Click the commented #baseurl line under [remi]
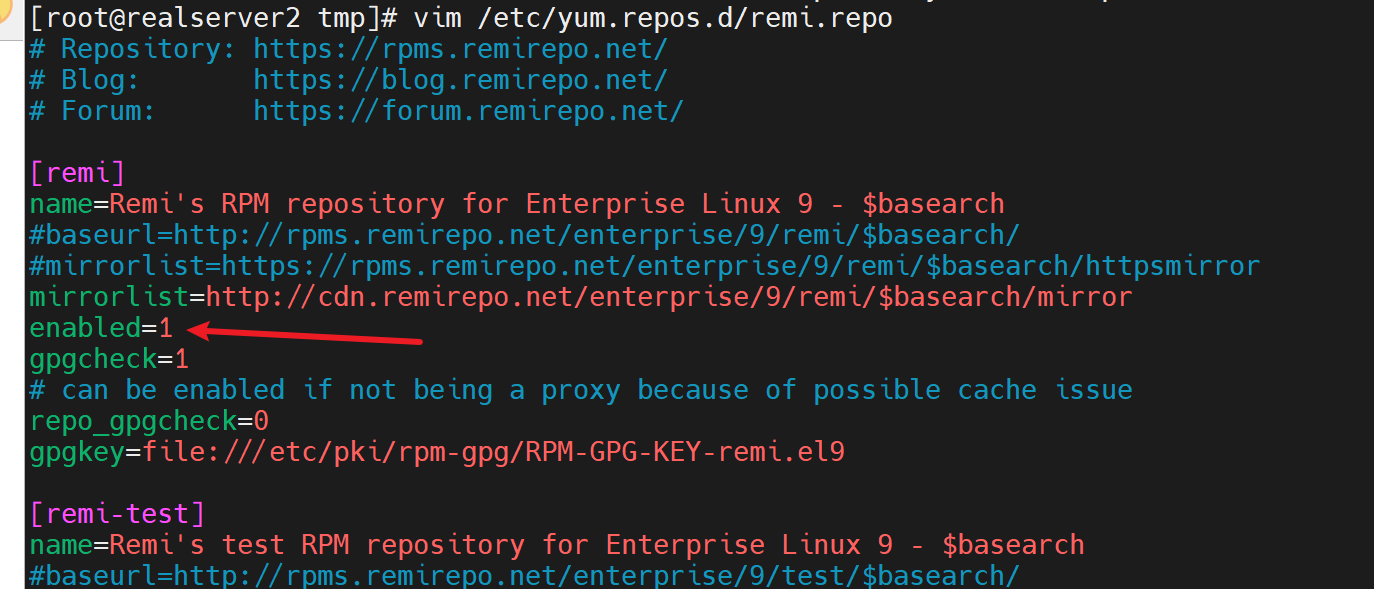 point(524,234)
